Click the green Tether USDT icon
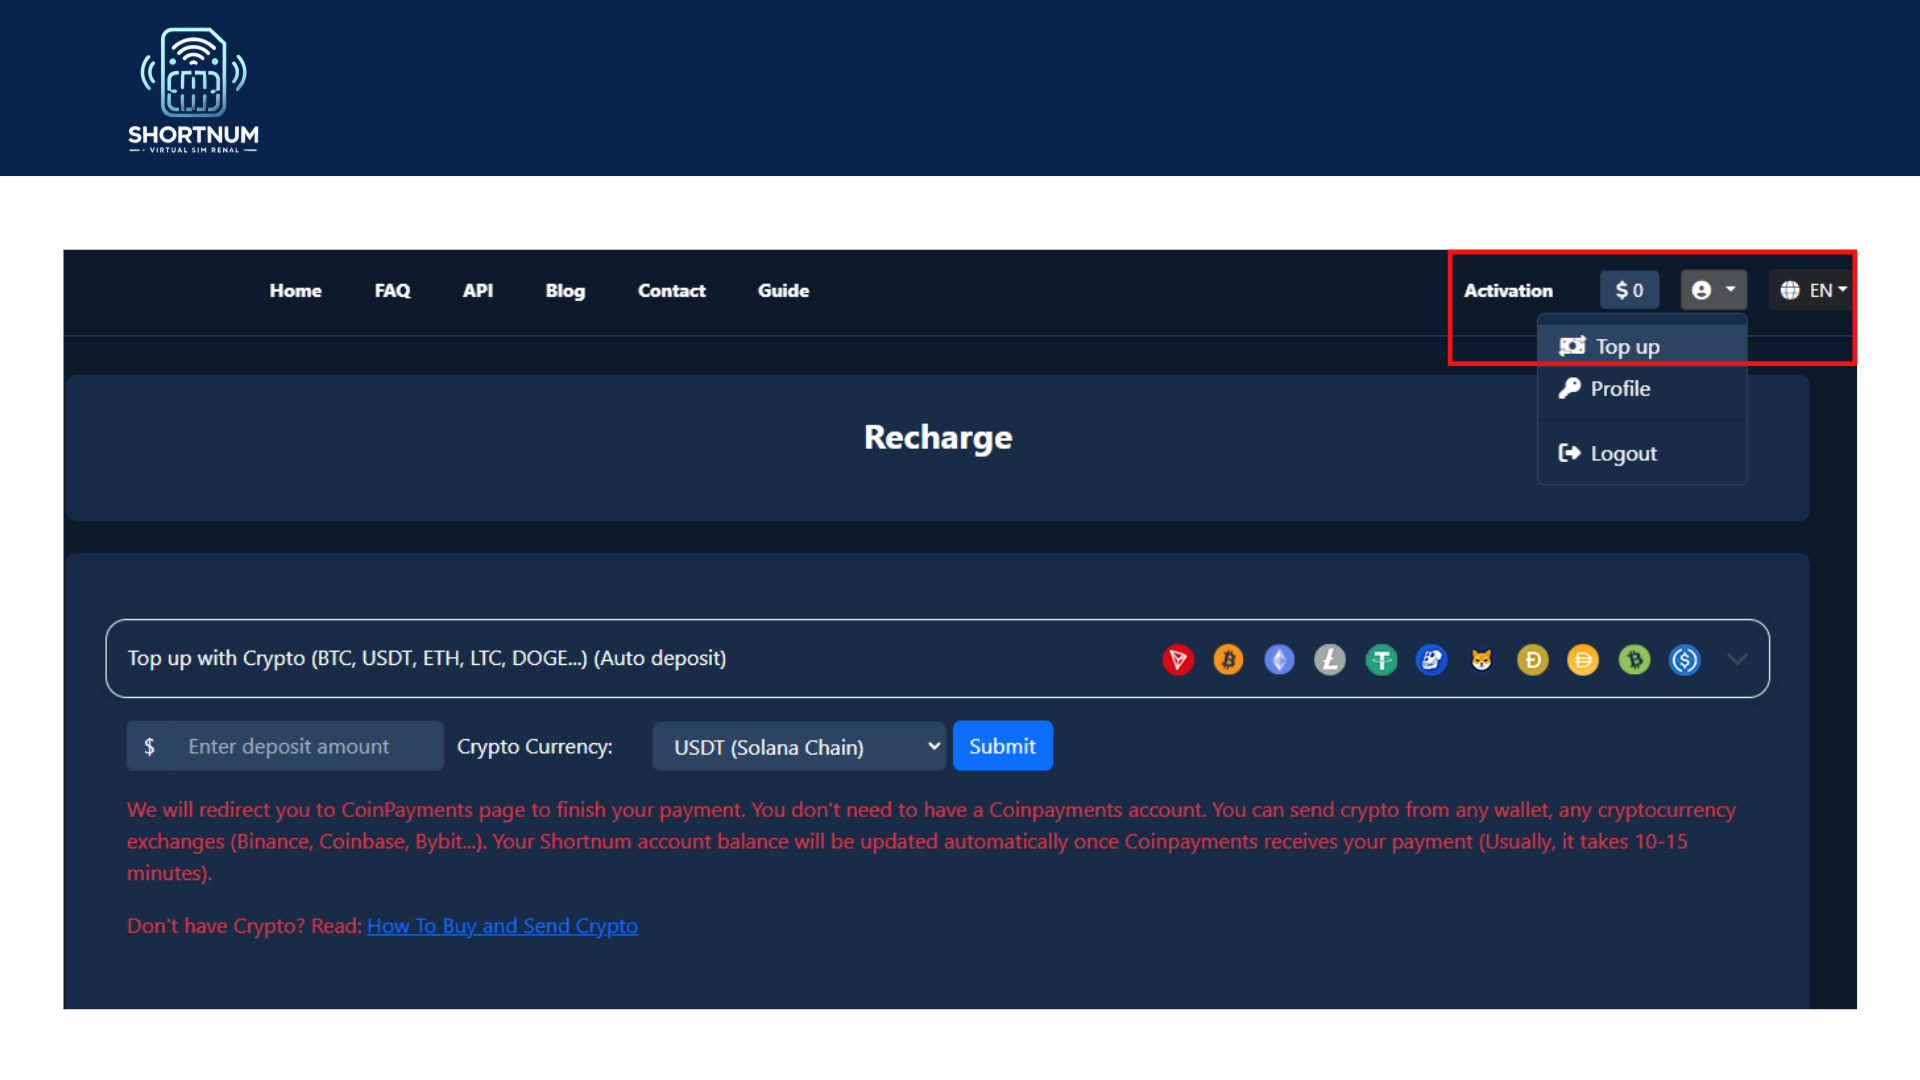Screen dimensions: 1920x1080 click(x=1381, y=660)
